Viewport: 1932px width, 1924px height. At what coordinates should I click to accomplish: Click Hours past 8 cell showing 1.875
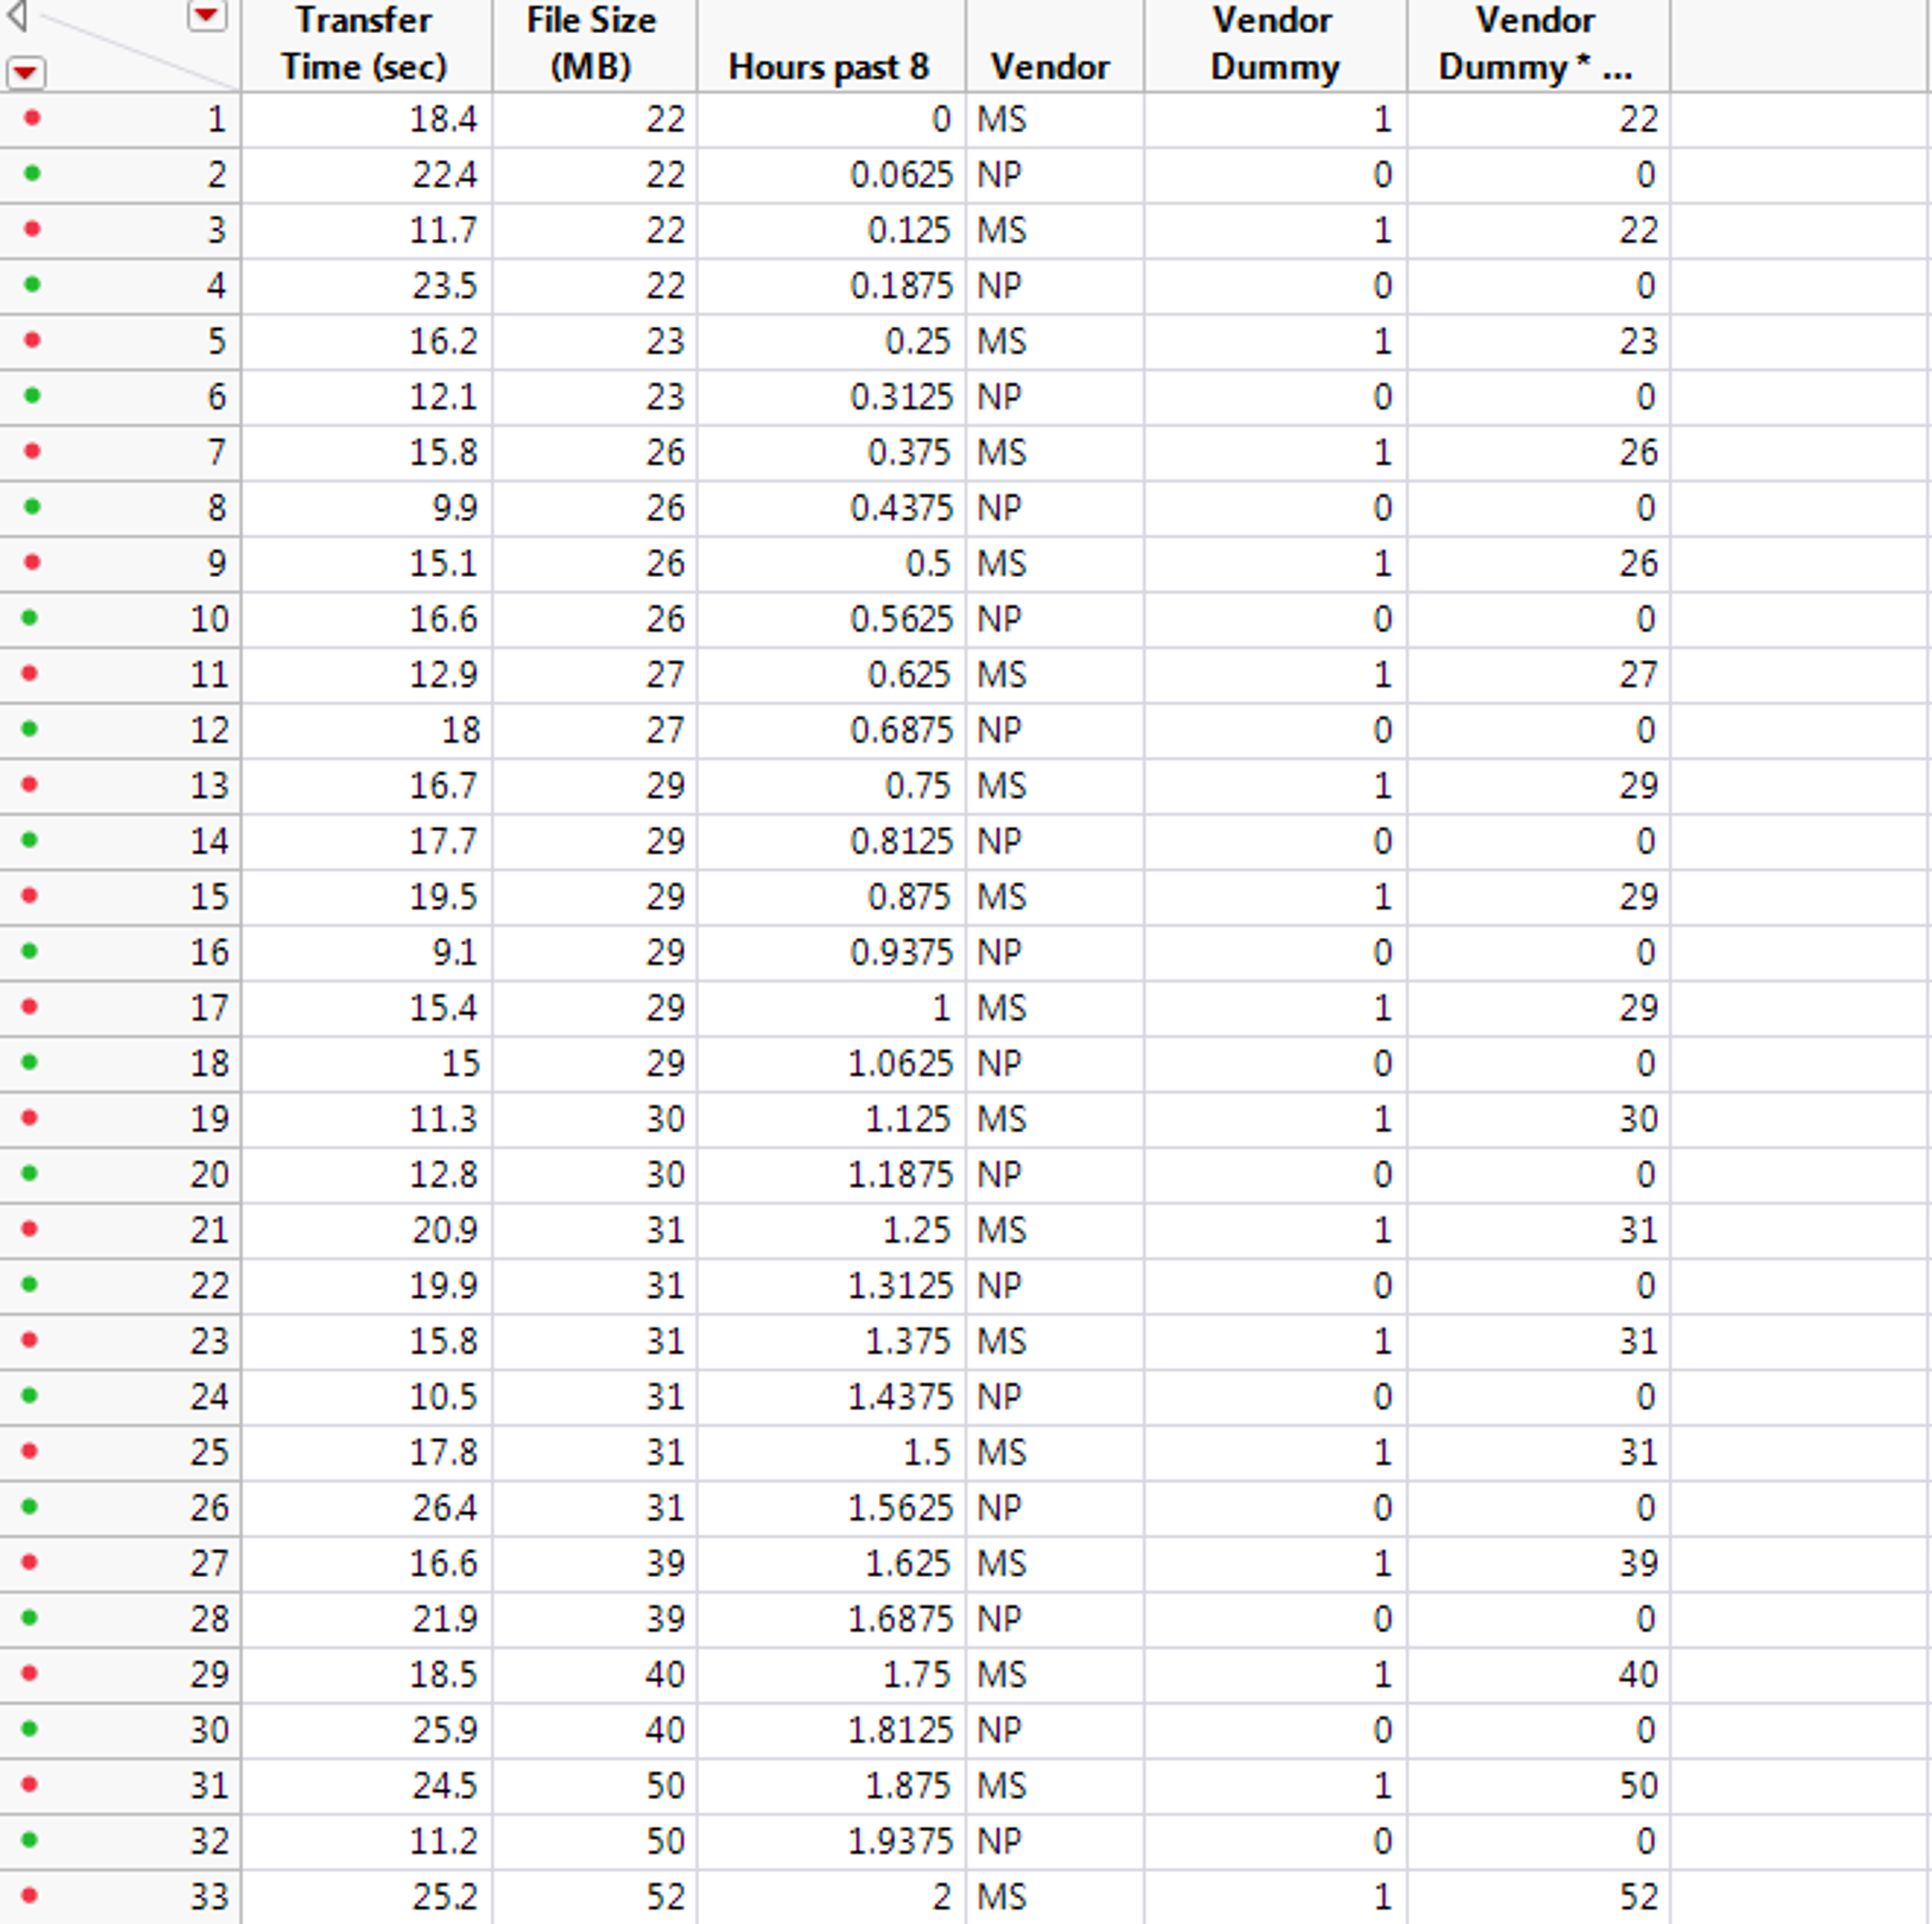pyautogui.click(x=908, y=1785)
